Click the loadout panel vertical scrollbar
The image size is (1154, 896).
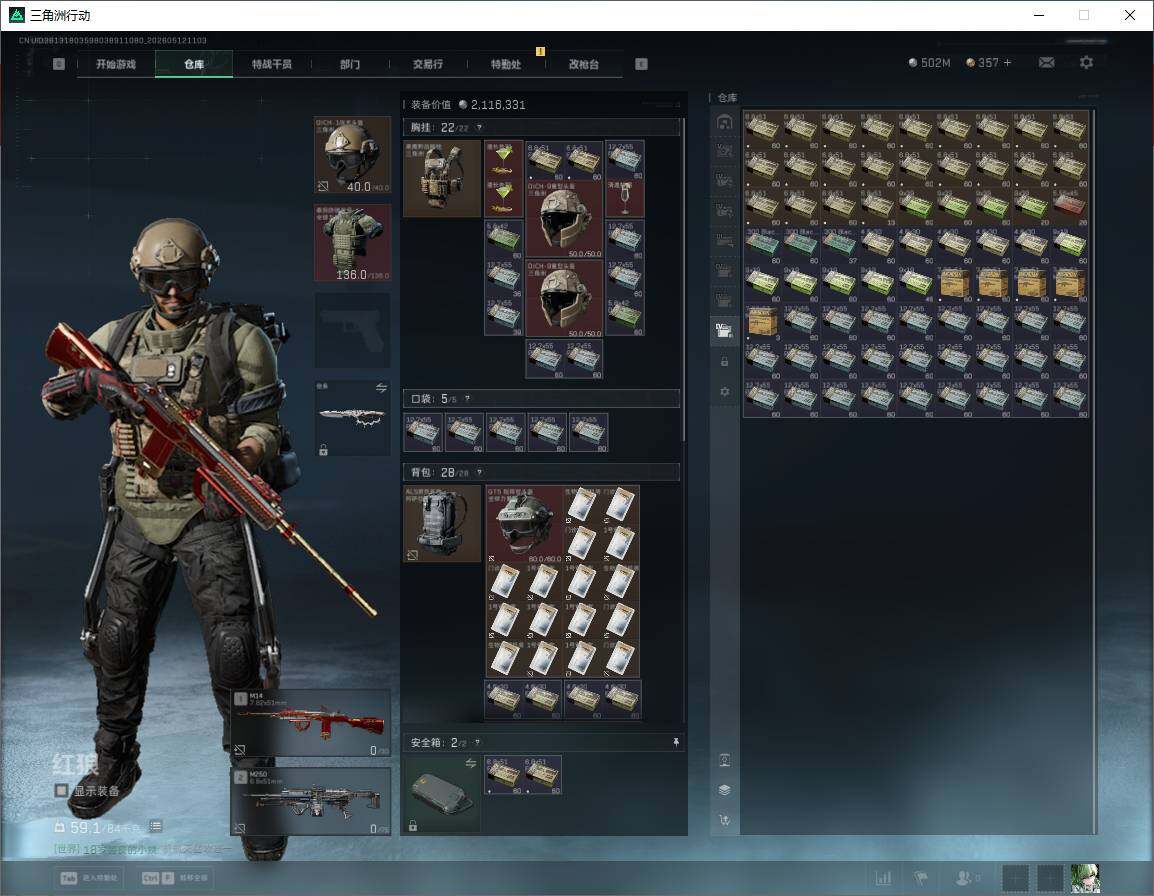[x=684, y=280]
